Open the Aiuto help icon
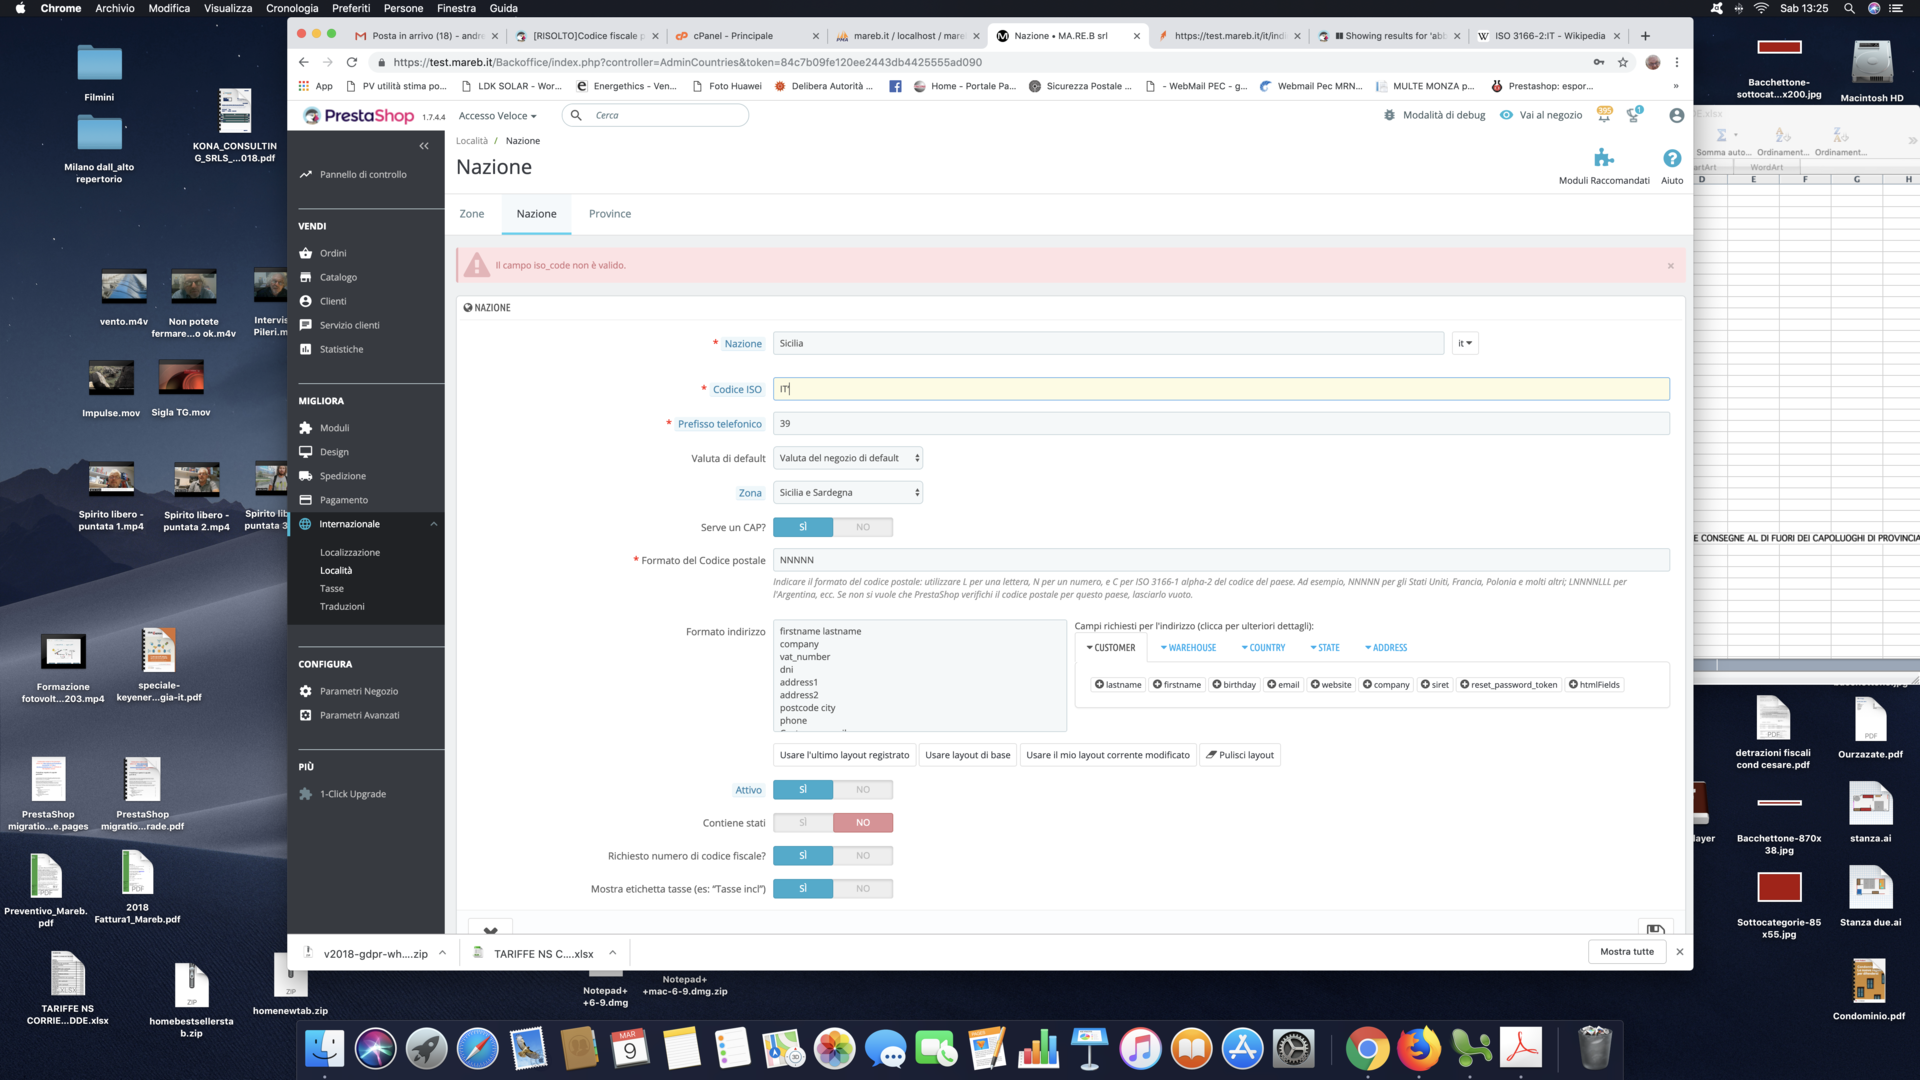Viewport: 1920px width, 1080px height. (1672, 158)
